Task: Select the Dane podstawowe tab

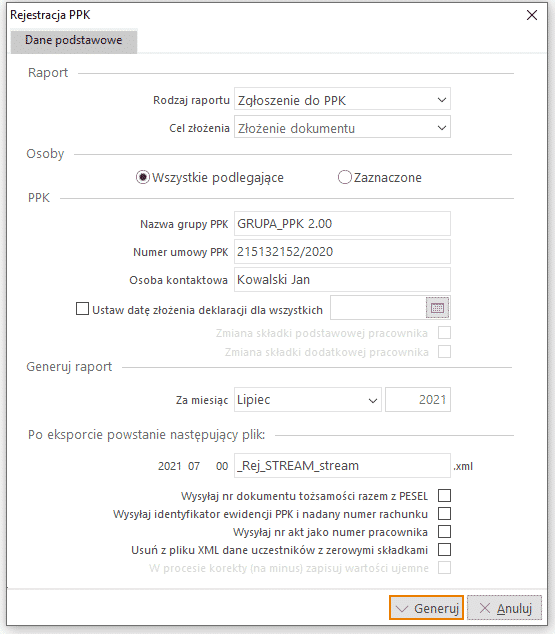Action: tap(74, 40)
